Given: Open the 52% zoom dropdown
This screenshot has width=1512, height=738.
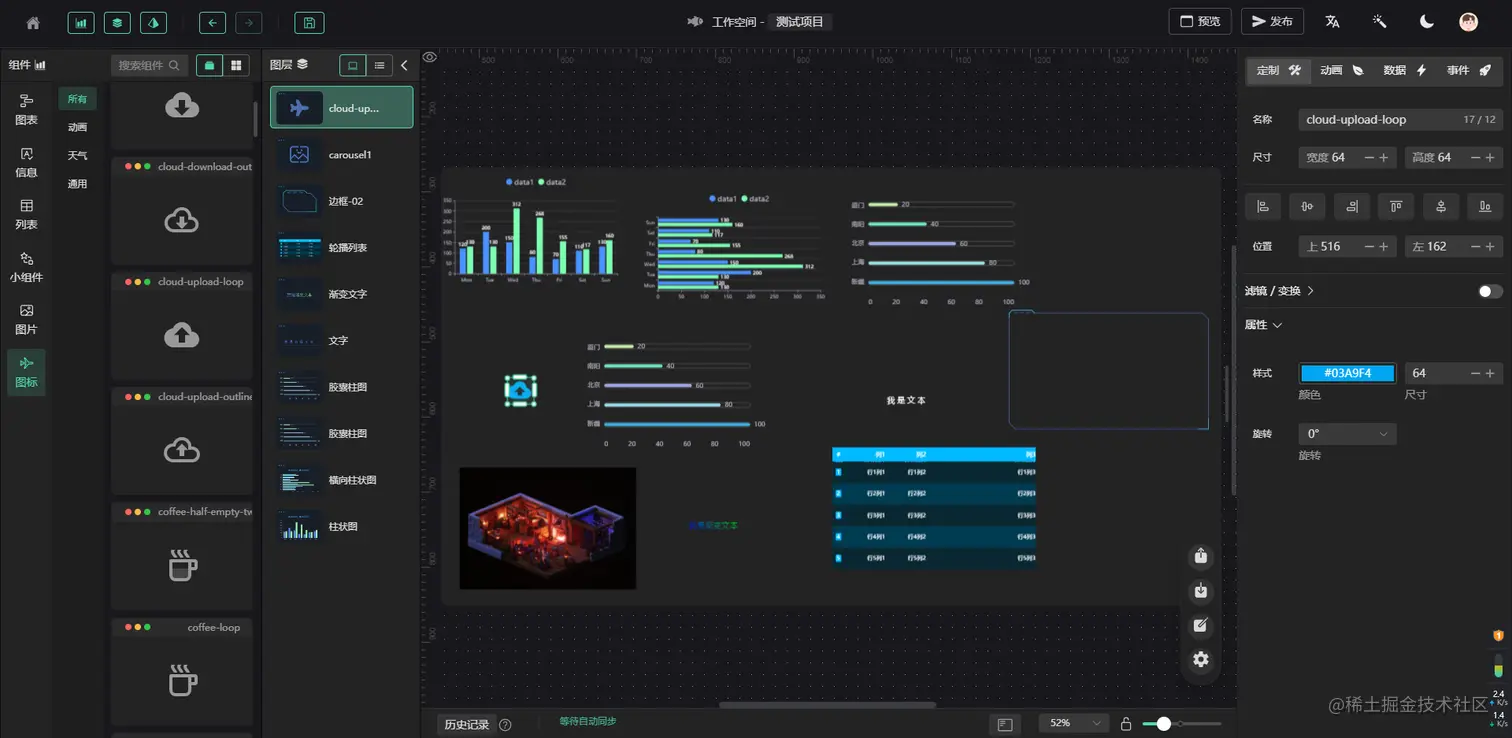Looking at the screenshot, I should pos(1074,723).
